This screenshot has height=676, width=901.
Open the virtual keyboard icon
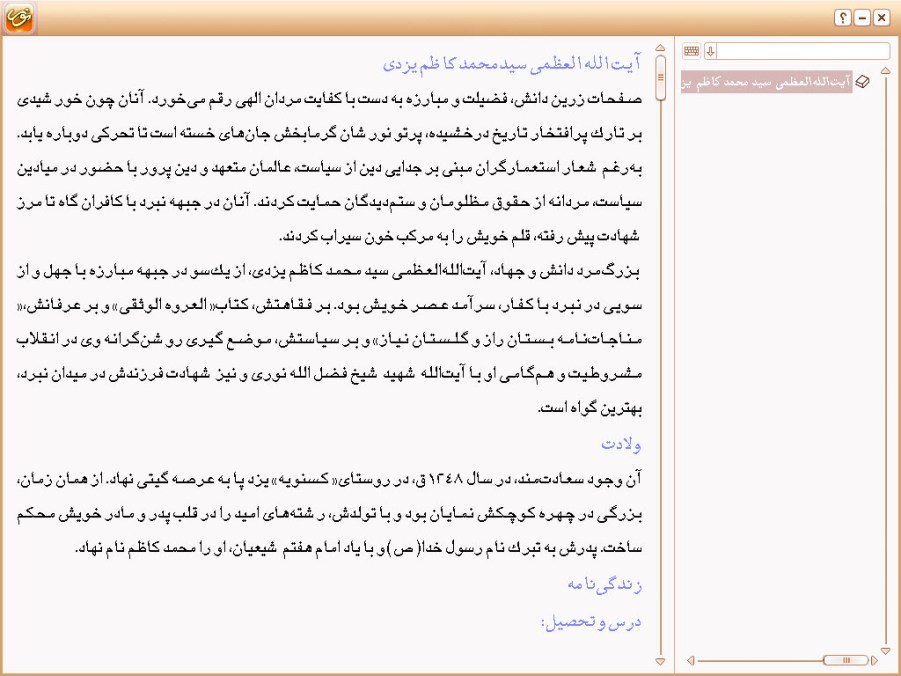coord(691,51)
